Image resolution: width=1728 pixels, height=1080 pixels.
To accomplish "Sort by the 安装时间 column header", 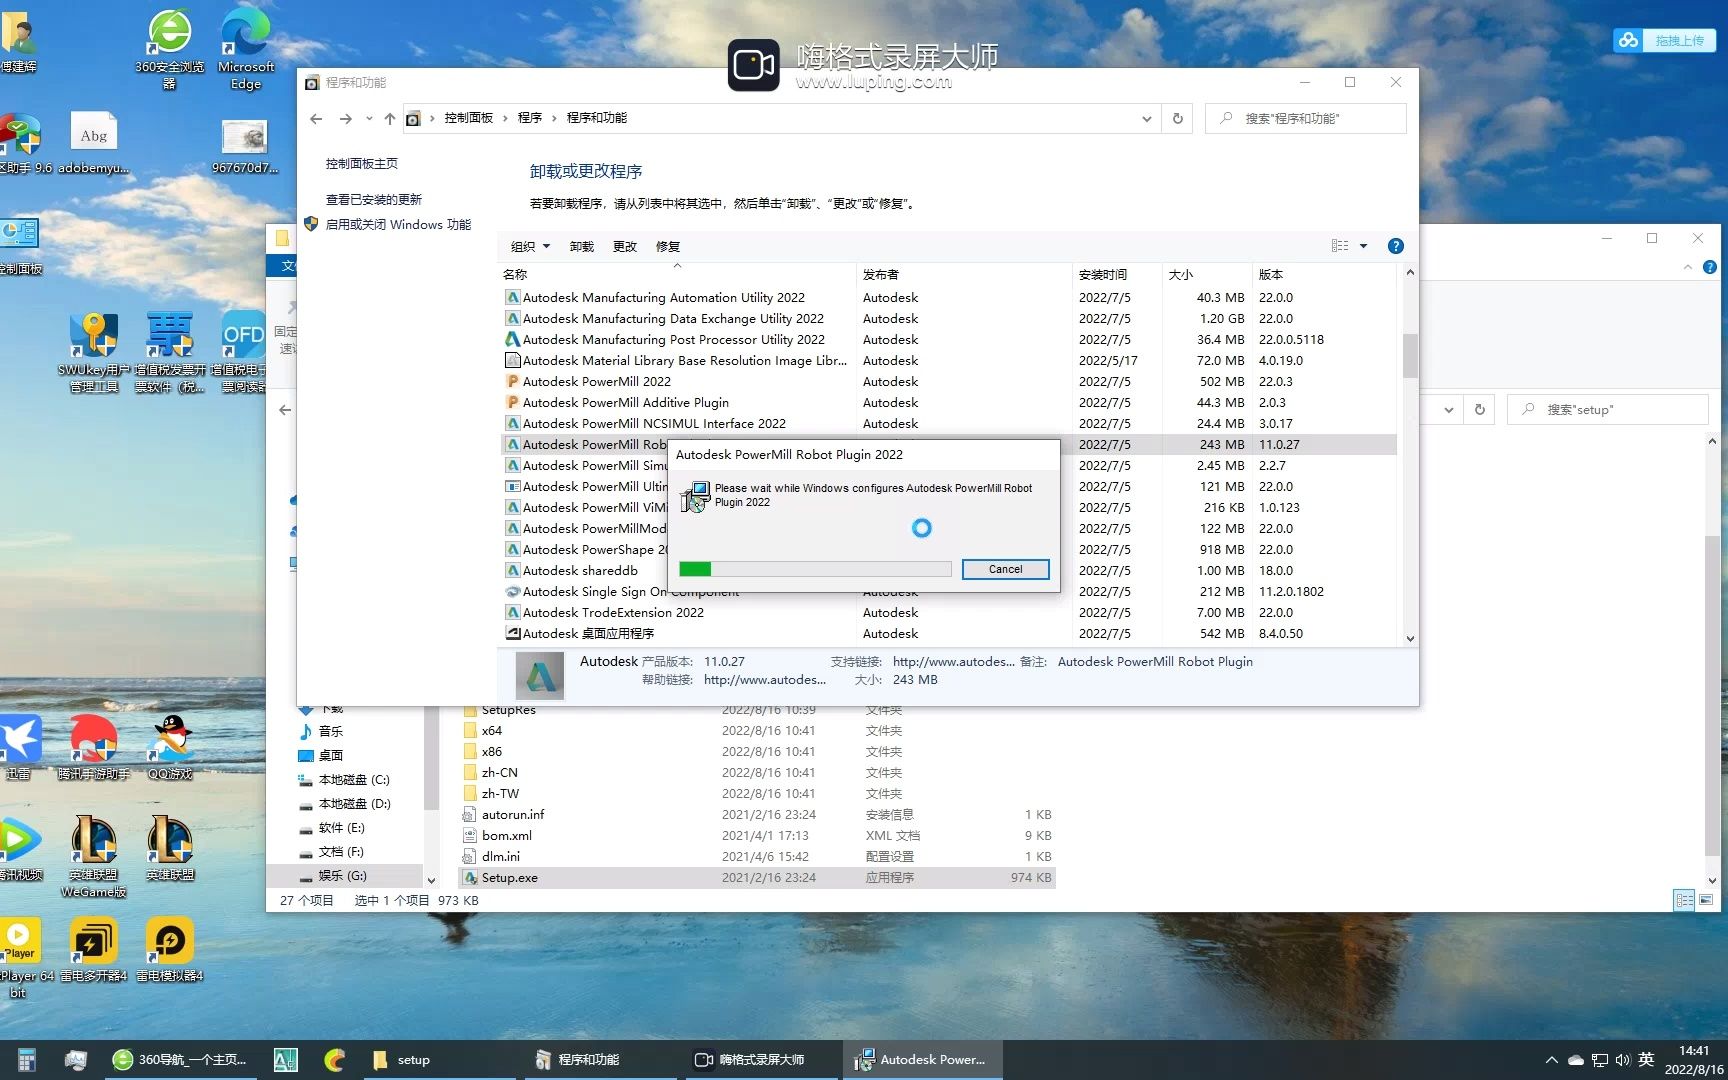I will [x=1115, y=274].
